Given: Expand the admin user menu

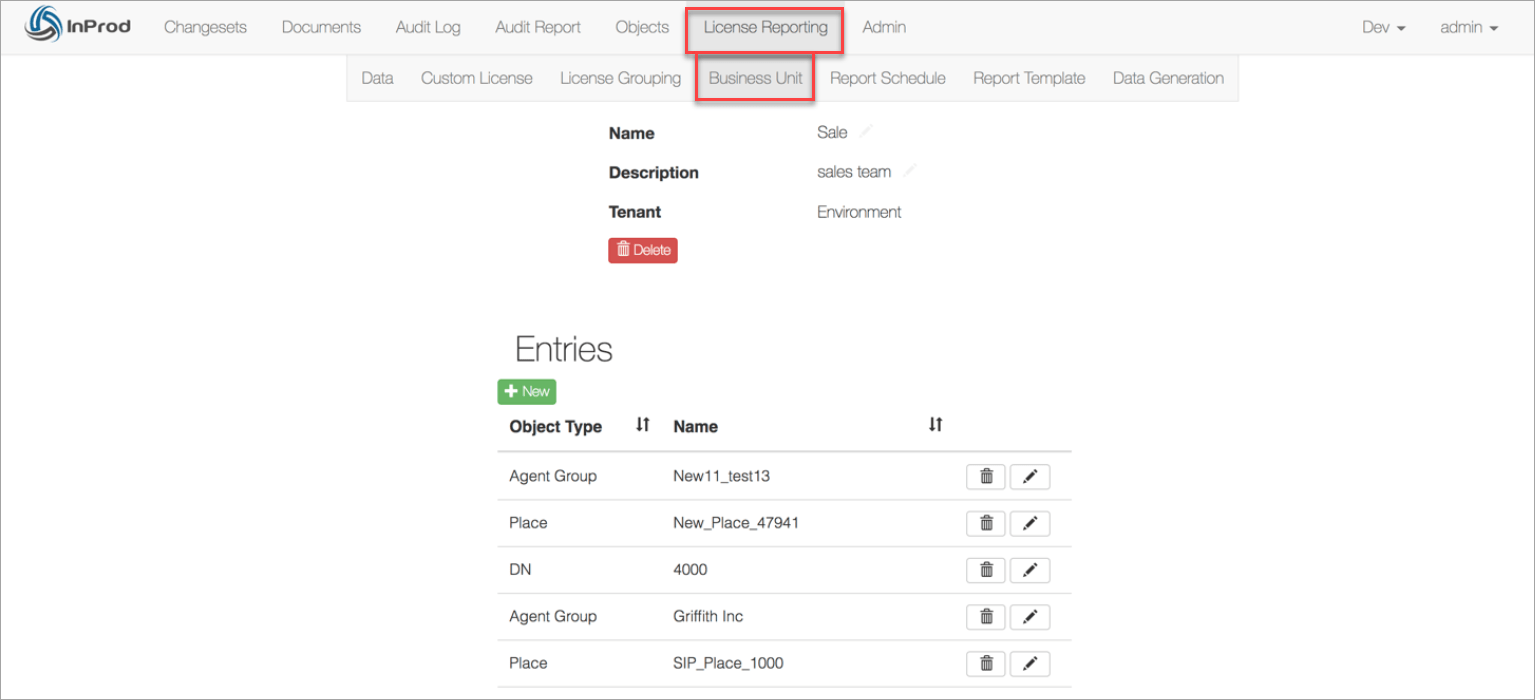Looking at the screenshot, I should pyautogui.click(x=1469, y=28).
